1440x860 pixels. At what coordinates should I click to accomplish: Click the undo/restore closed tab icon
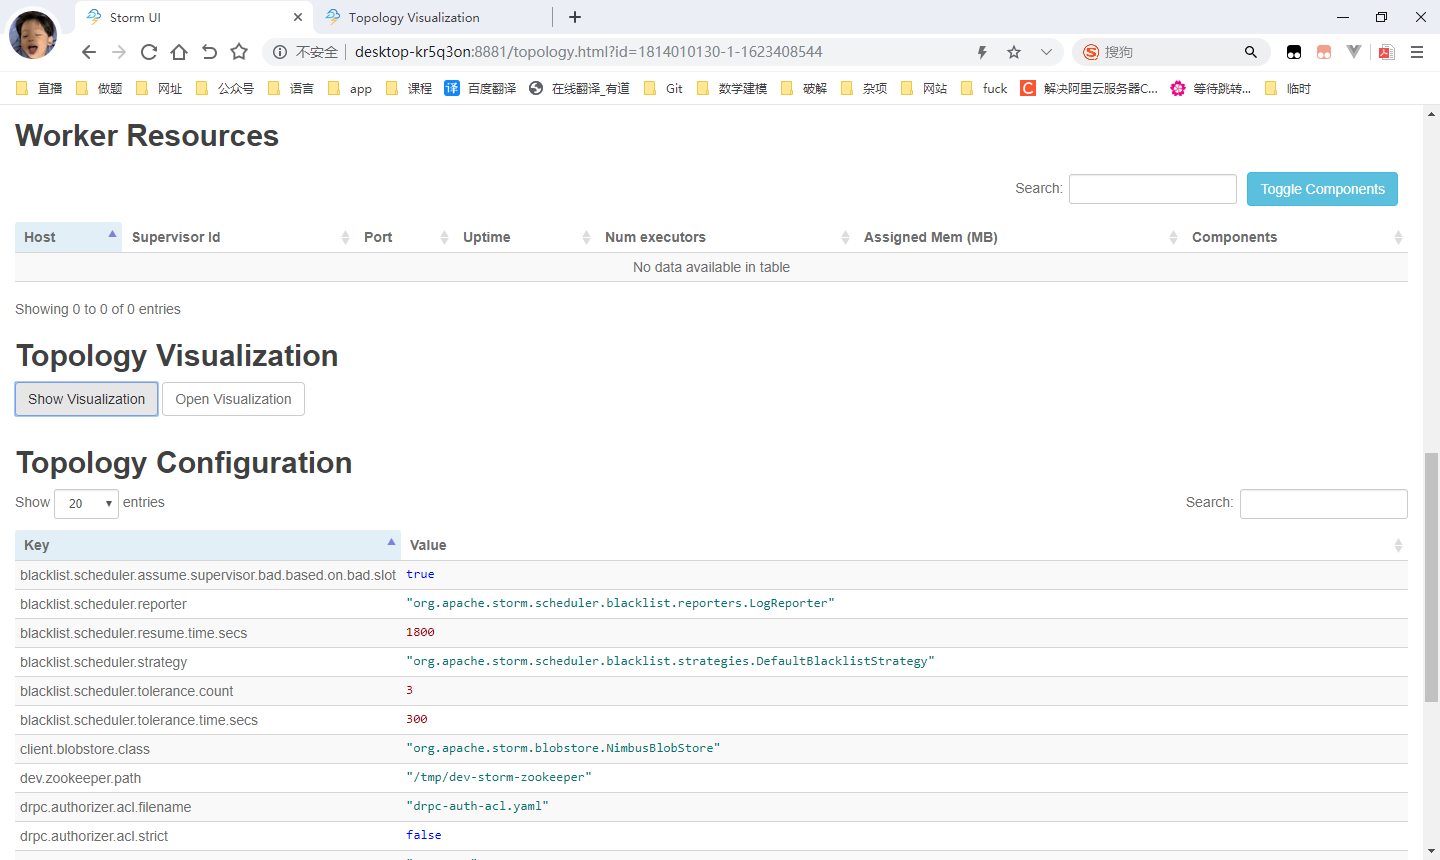click(x=209, y=52)
